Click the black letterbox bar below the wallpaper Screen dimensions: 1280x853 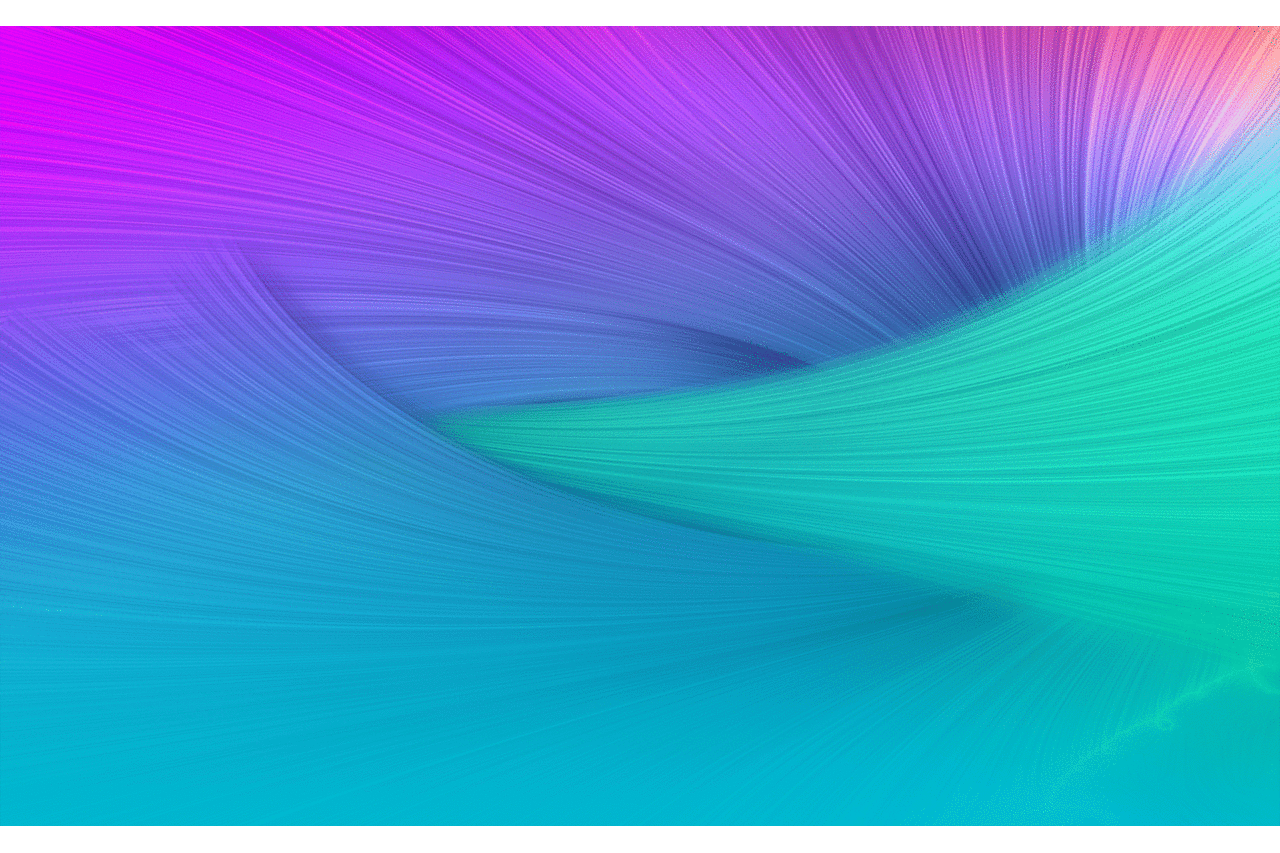[640, 840]
